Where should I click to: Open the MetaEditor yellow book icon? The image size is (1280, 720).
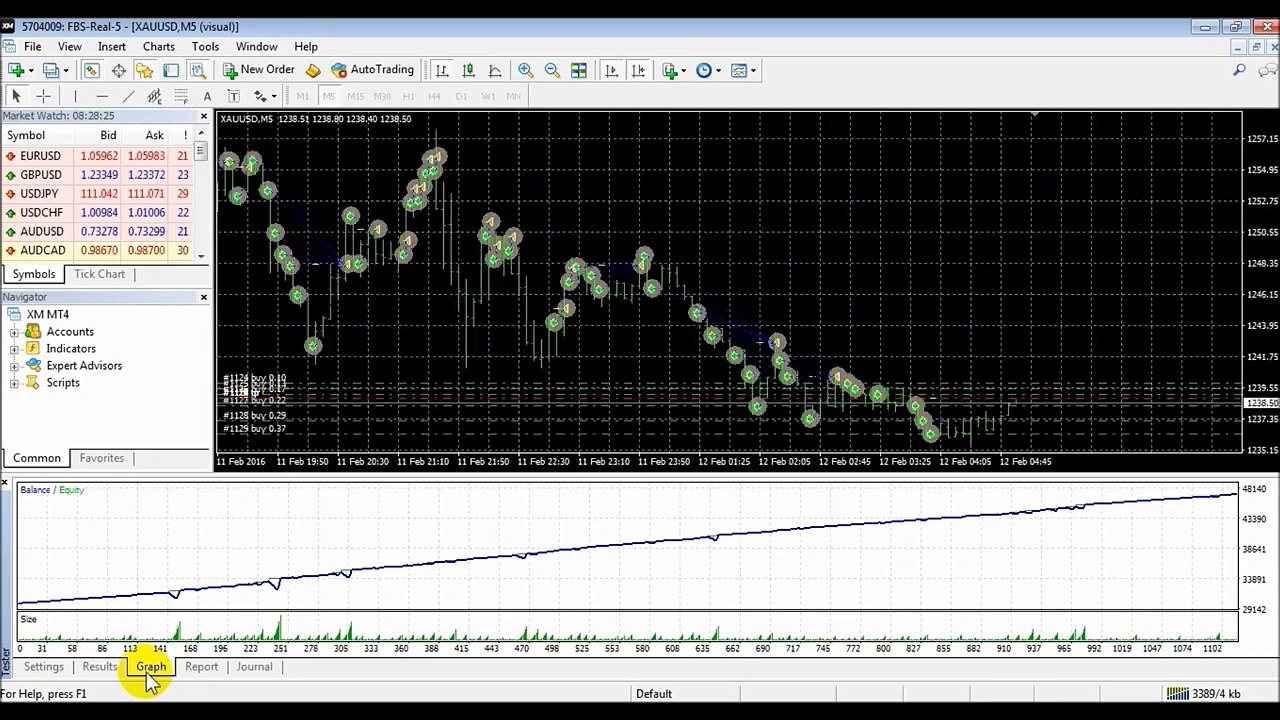(313, 70)
